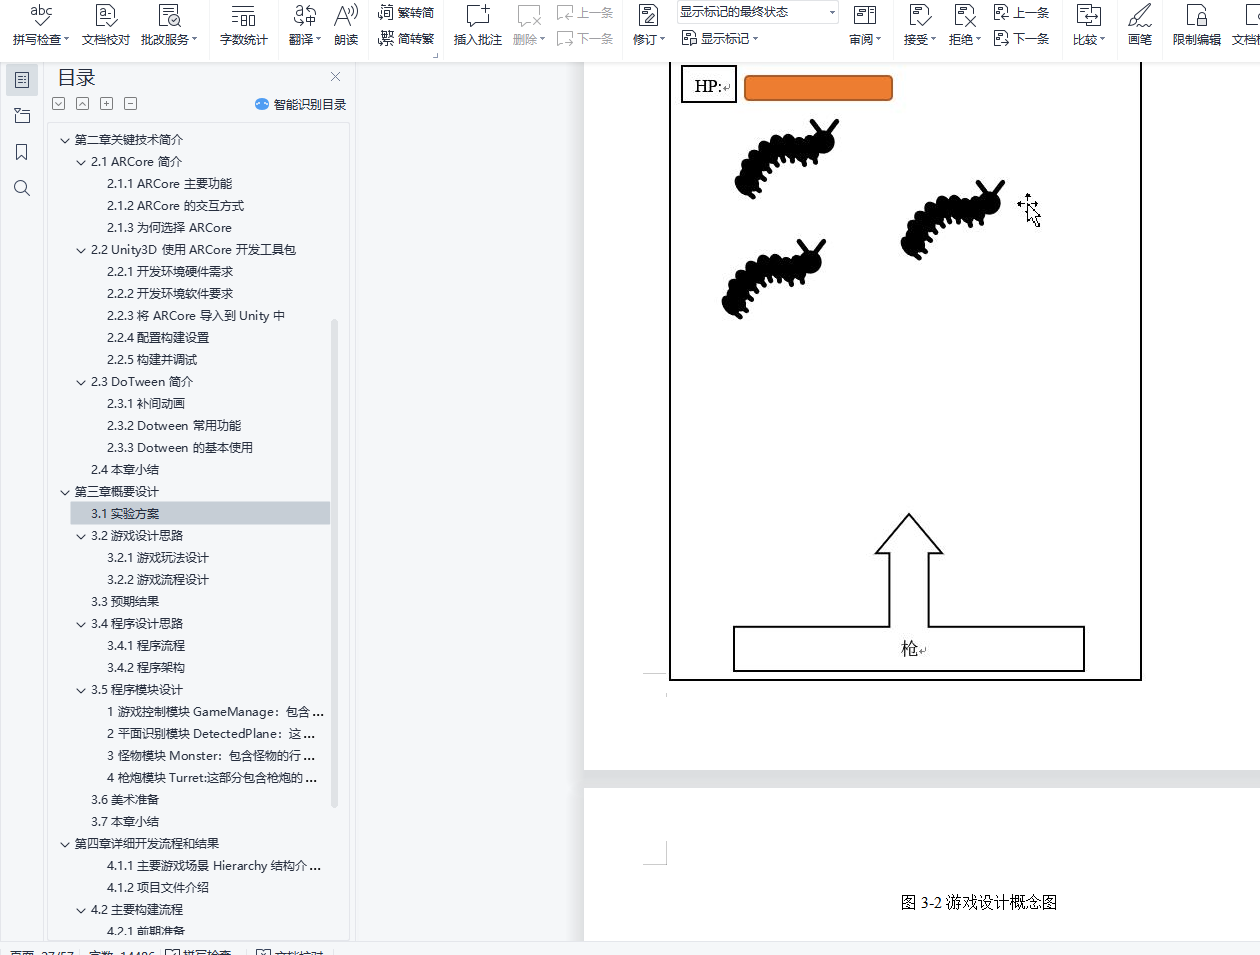Go to 2.2.5 构建并调试
The image size is (1260, 955).
[152, 360]
